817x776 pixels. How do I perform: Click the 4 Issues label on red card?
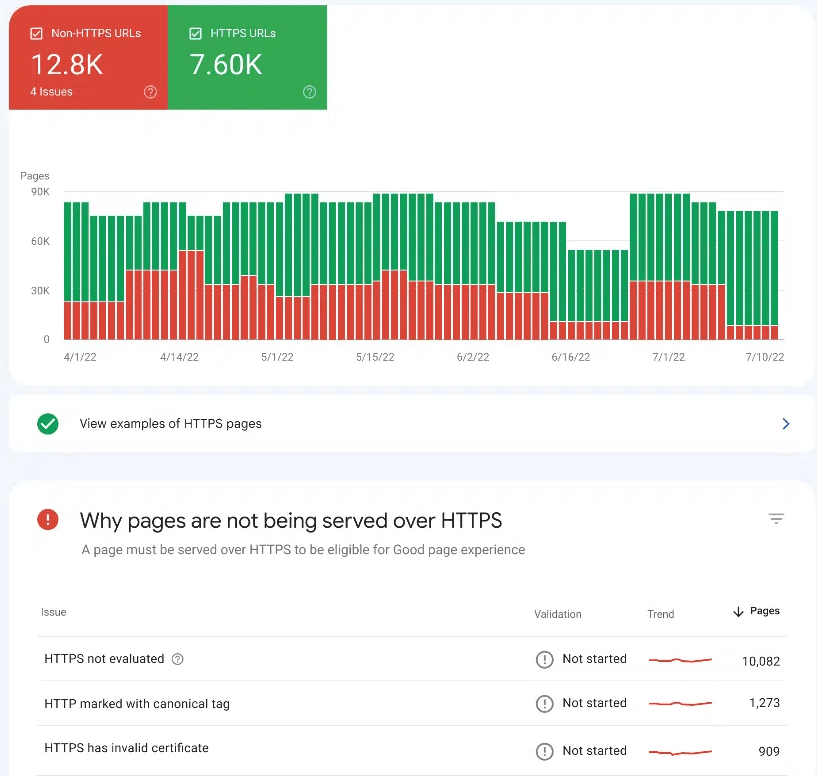pos(52,92)
